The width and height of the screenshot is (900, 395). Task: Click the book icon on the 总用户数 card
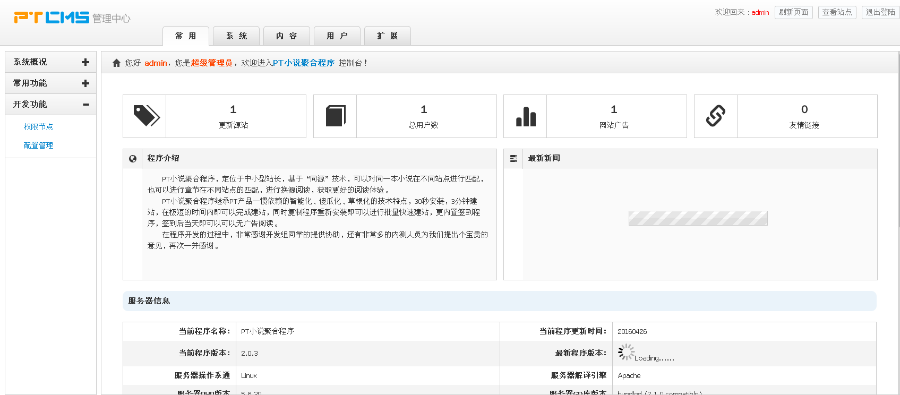coord(336,116)
